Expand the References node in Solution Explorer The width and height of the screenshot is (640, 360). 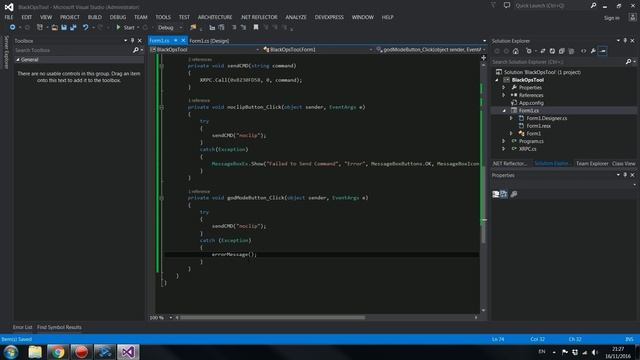(504, 95)
